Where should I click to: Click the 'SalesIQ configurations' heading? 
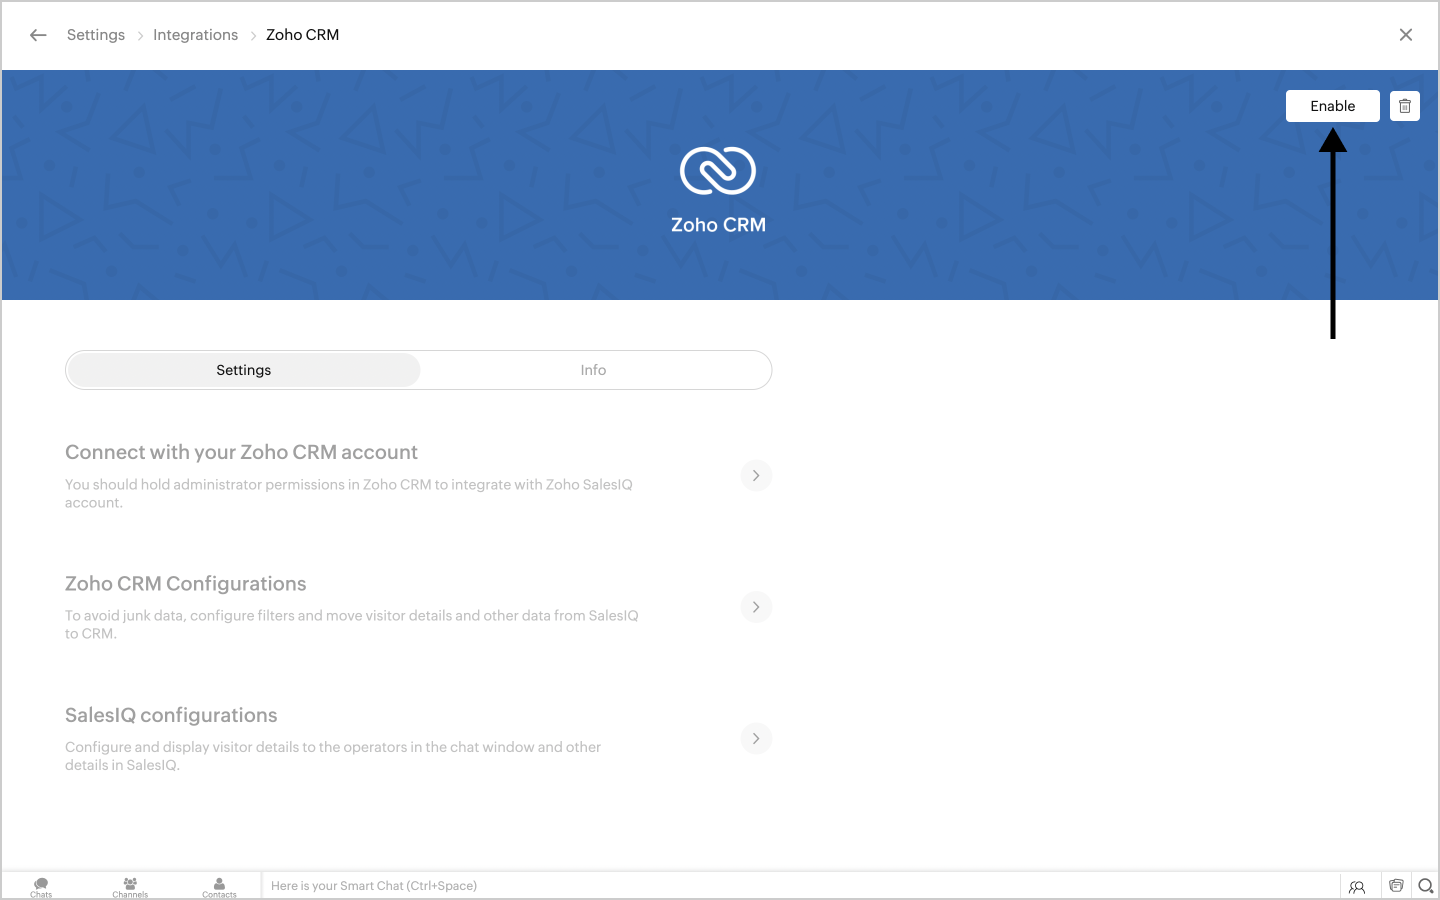point(171,715)
